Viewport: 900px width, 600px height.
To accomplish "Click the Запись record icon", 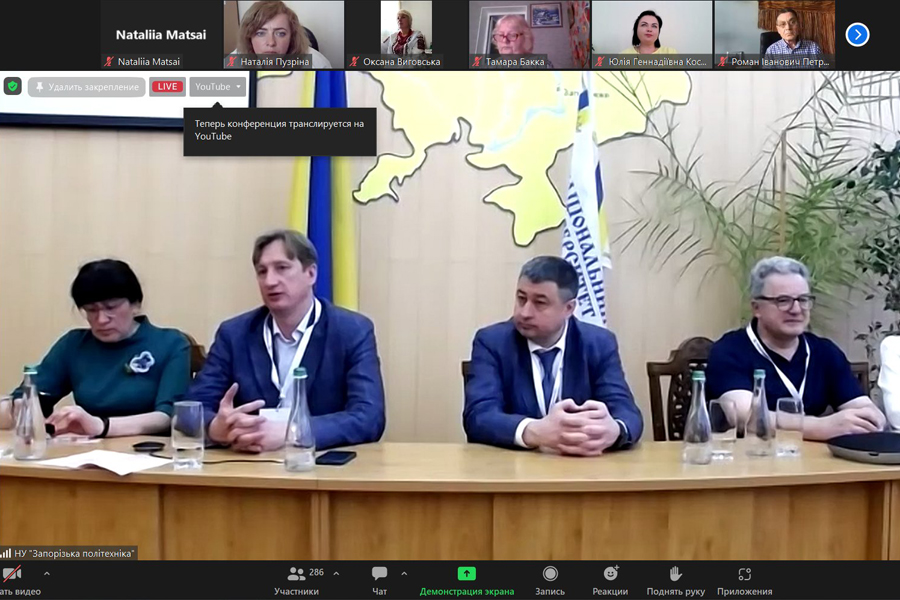I will [x=550, y=574].
